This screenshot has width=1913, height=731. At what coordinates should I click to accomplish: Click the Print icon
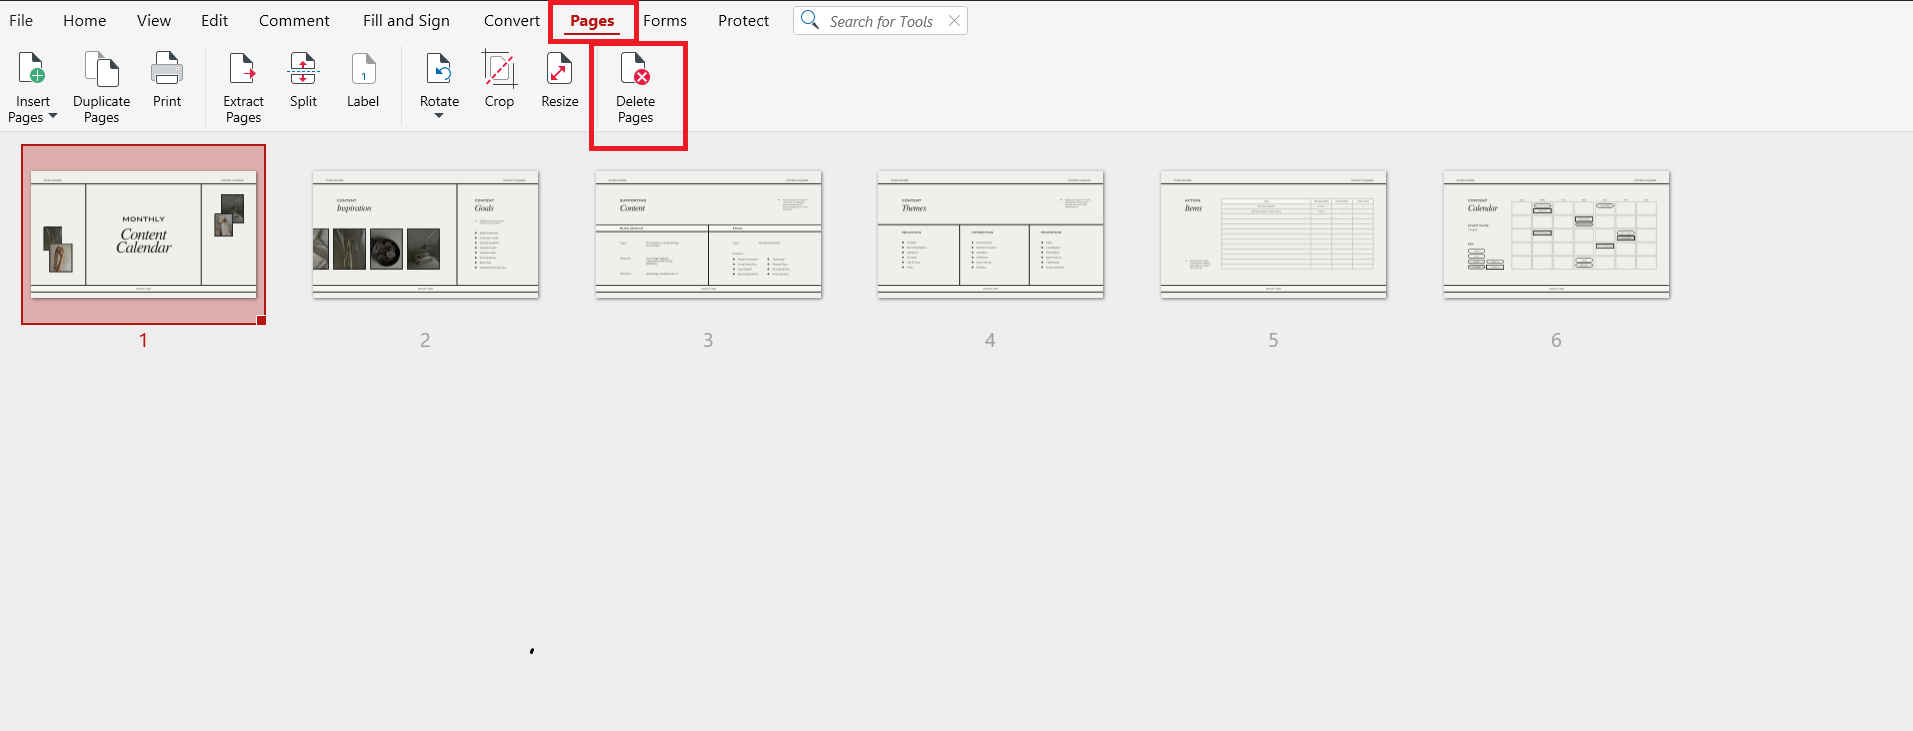tap(167, 68)
